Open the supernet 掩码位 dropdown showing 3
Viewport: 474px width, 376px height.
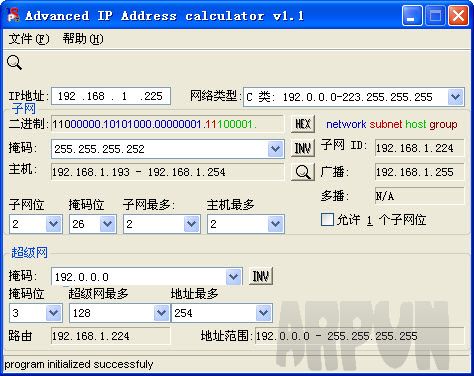(x=53, y=313)
